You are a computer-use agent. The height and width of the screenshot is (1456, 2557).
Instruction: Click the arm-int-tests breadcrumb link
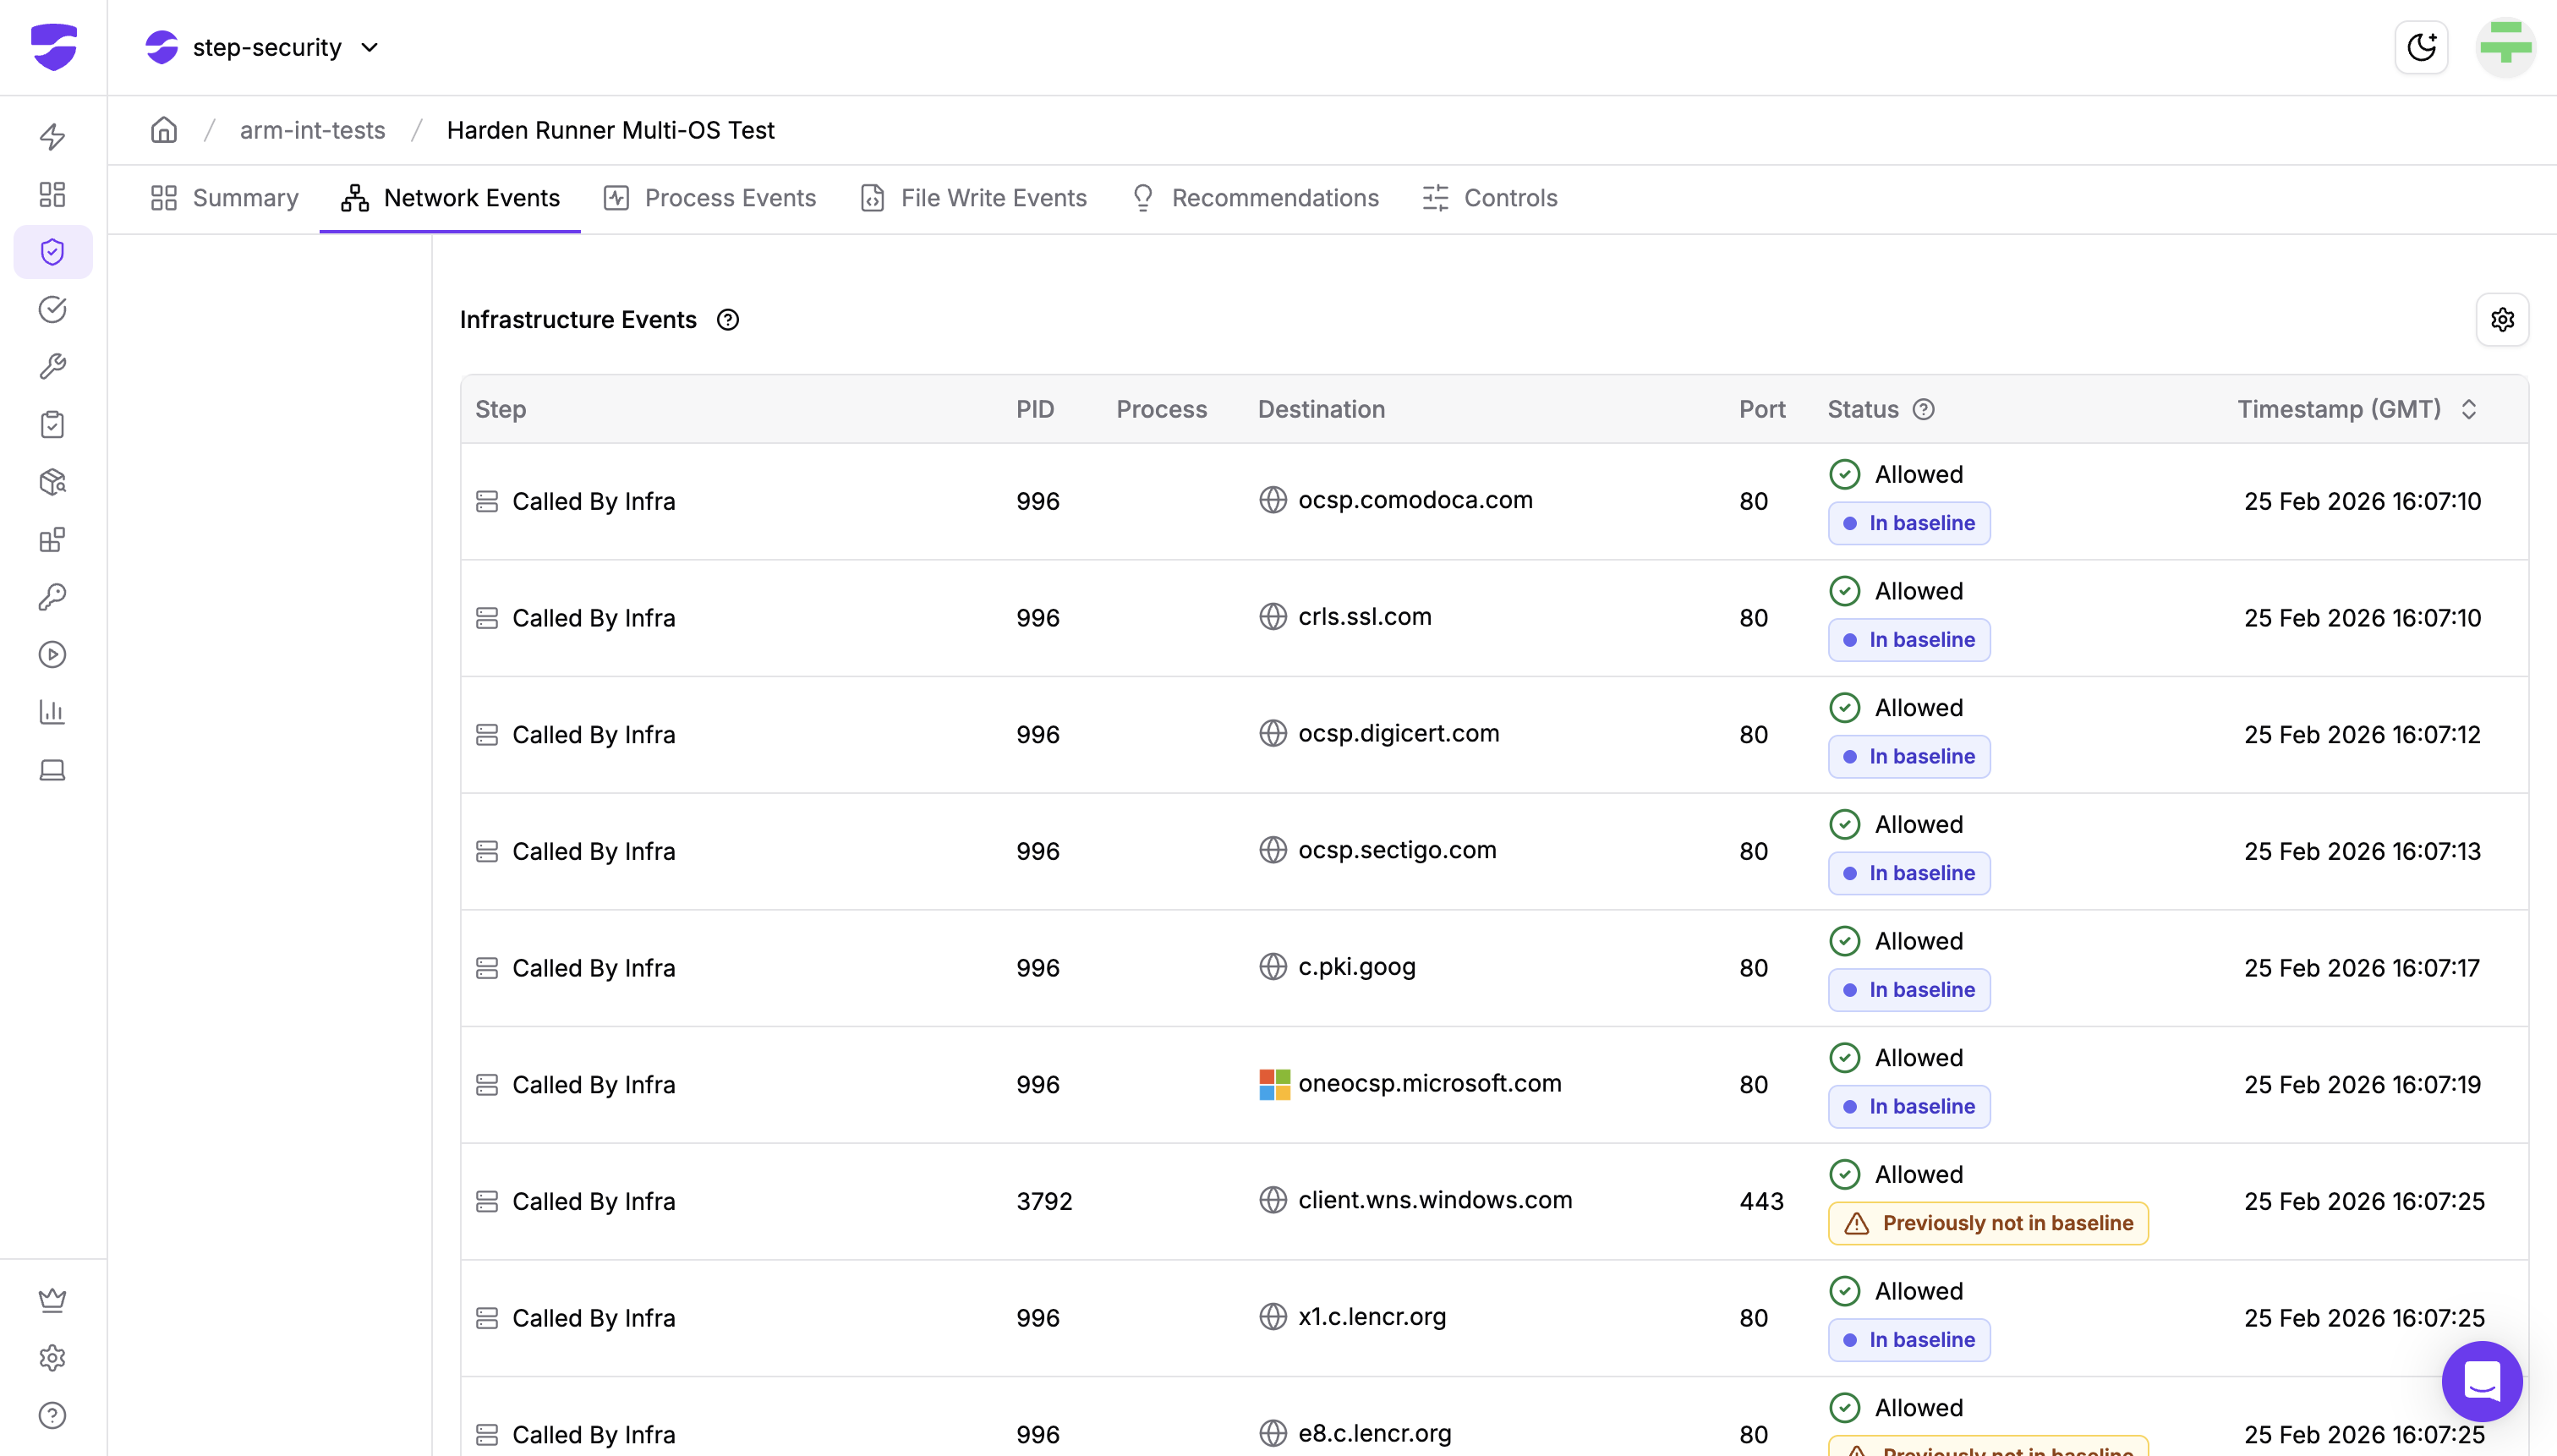tap(312, 130)
